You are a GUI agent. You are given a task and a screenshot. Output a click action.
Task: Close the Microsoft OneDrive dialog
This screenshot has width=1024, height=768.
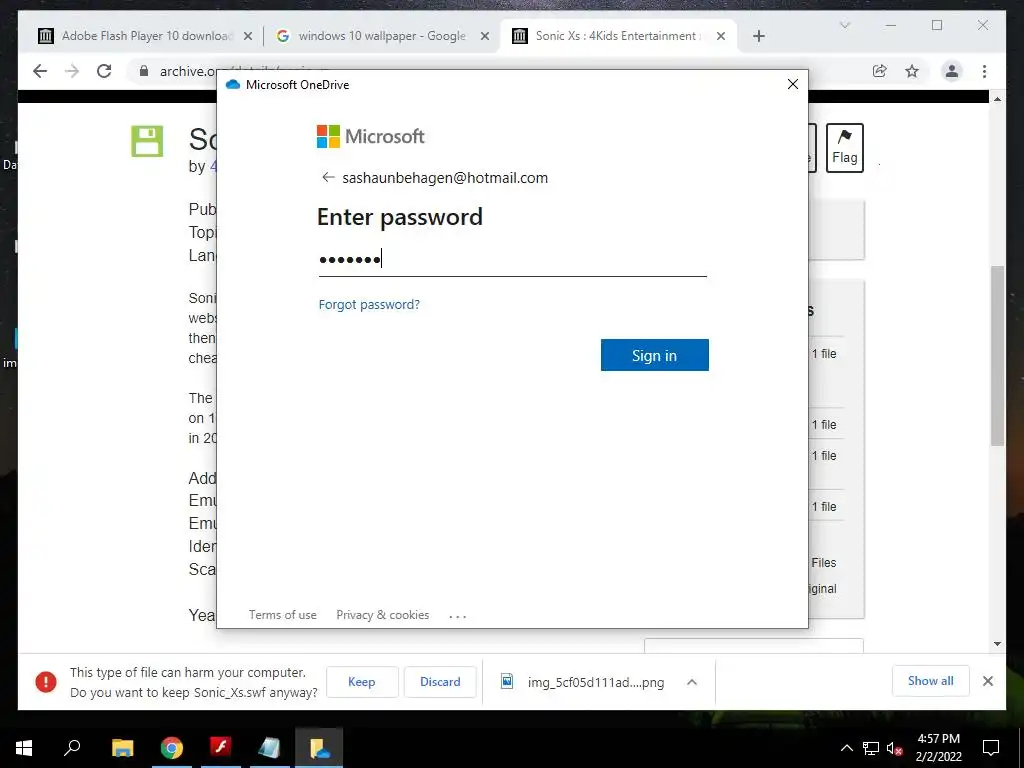(793, 84)
